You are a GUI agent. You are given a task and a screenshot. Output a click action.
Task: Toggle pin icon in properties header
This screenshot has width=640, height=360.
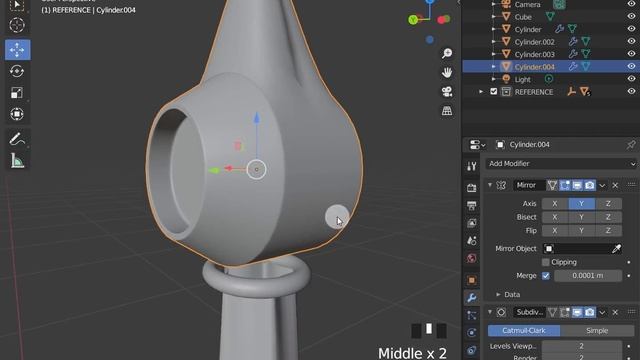(631, 144)
